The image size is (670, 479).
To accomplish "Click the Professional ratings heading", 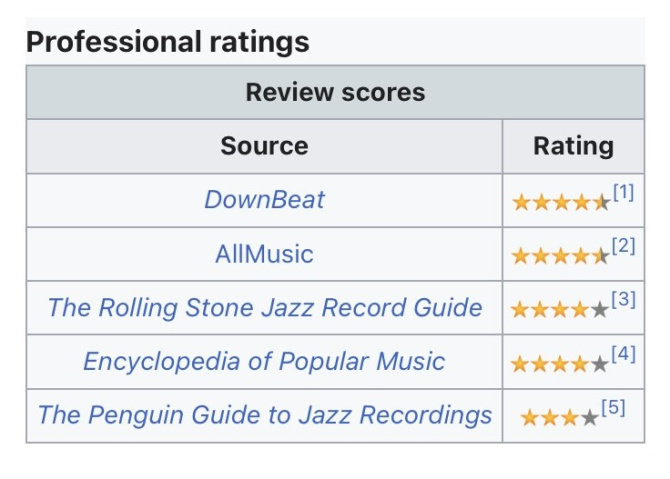I will [168, 42].
